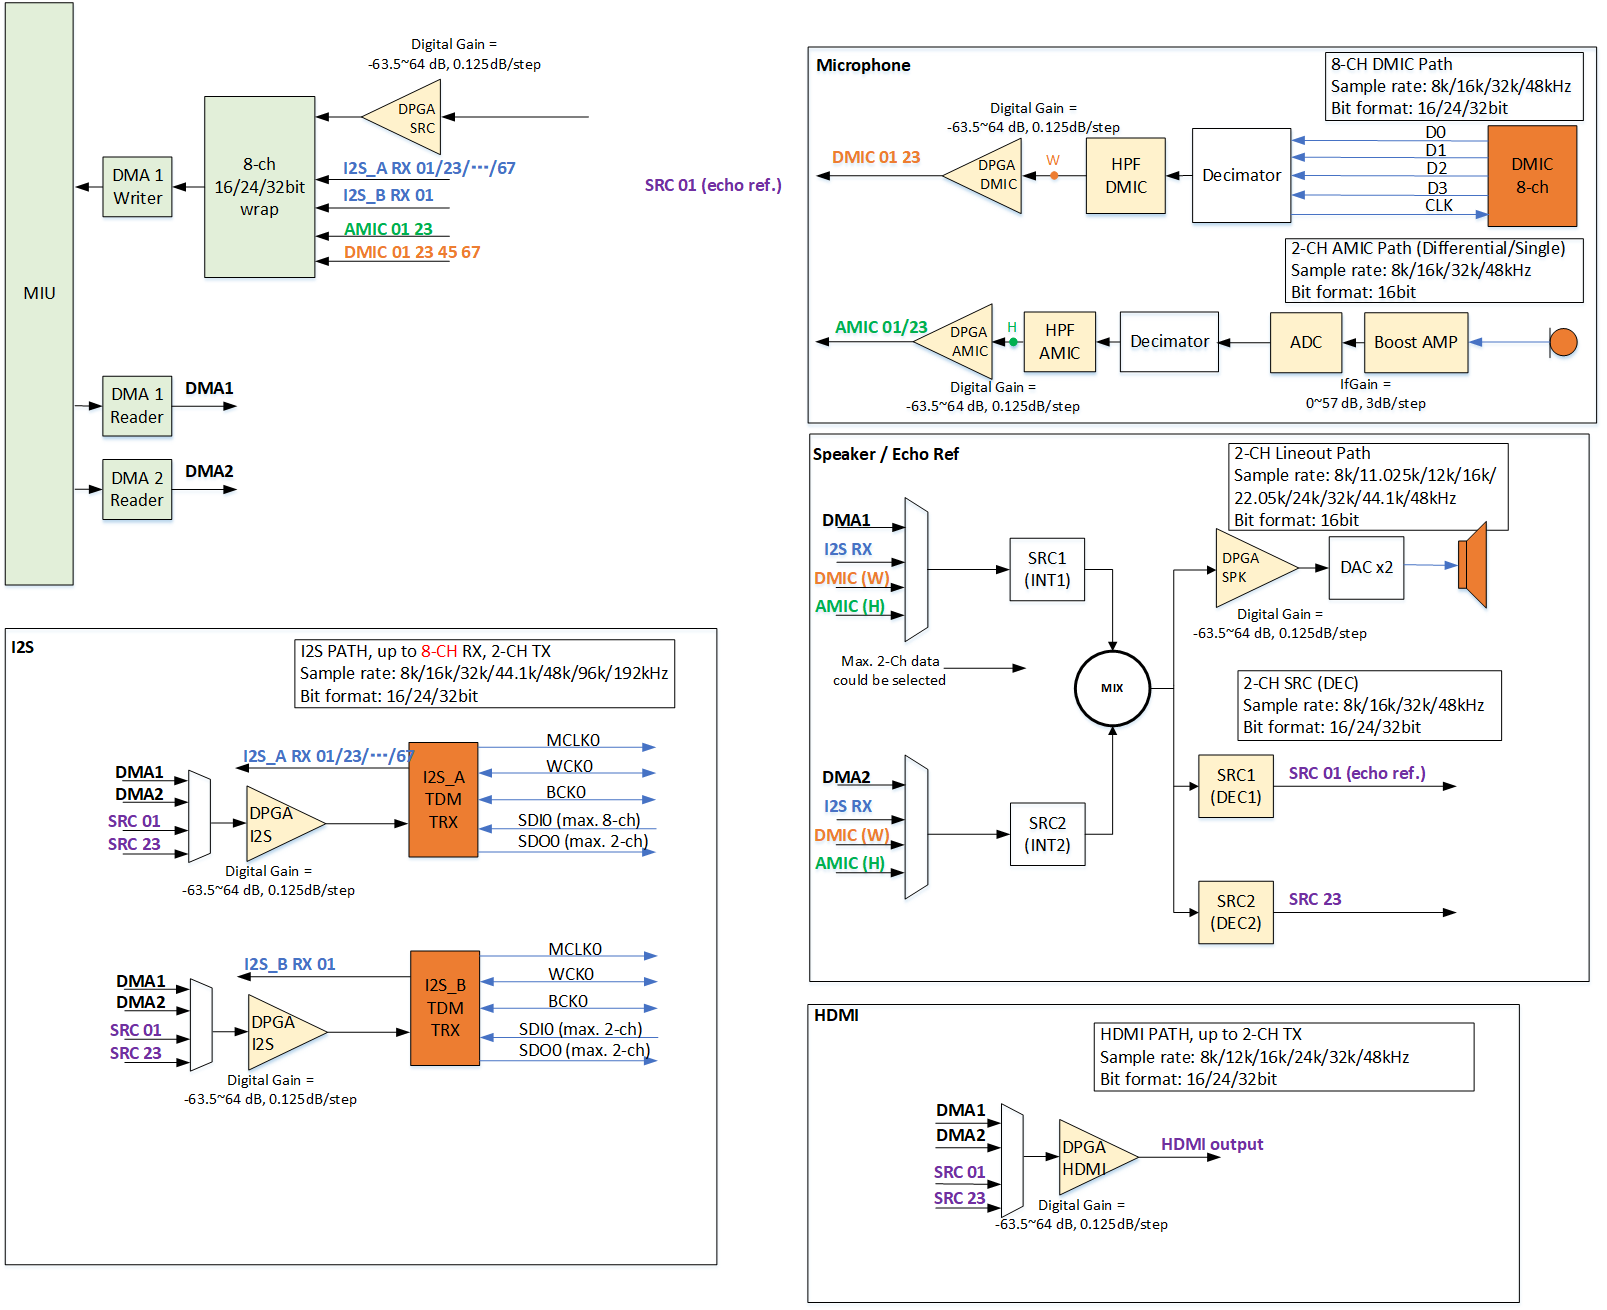This screenshot has width=1607, height=1310.
Task: Select the DMA 2 Reader block
Action: (137, 489)
